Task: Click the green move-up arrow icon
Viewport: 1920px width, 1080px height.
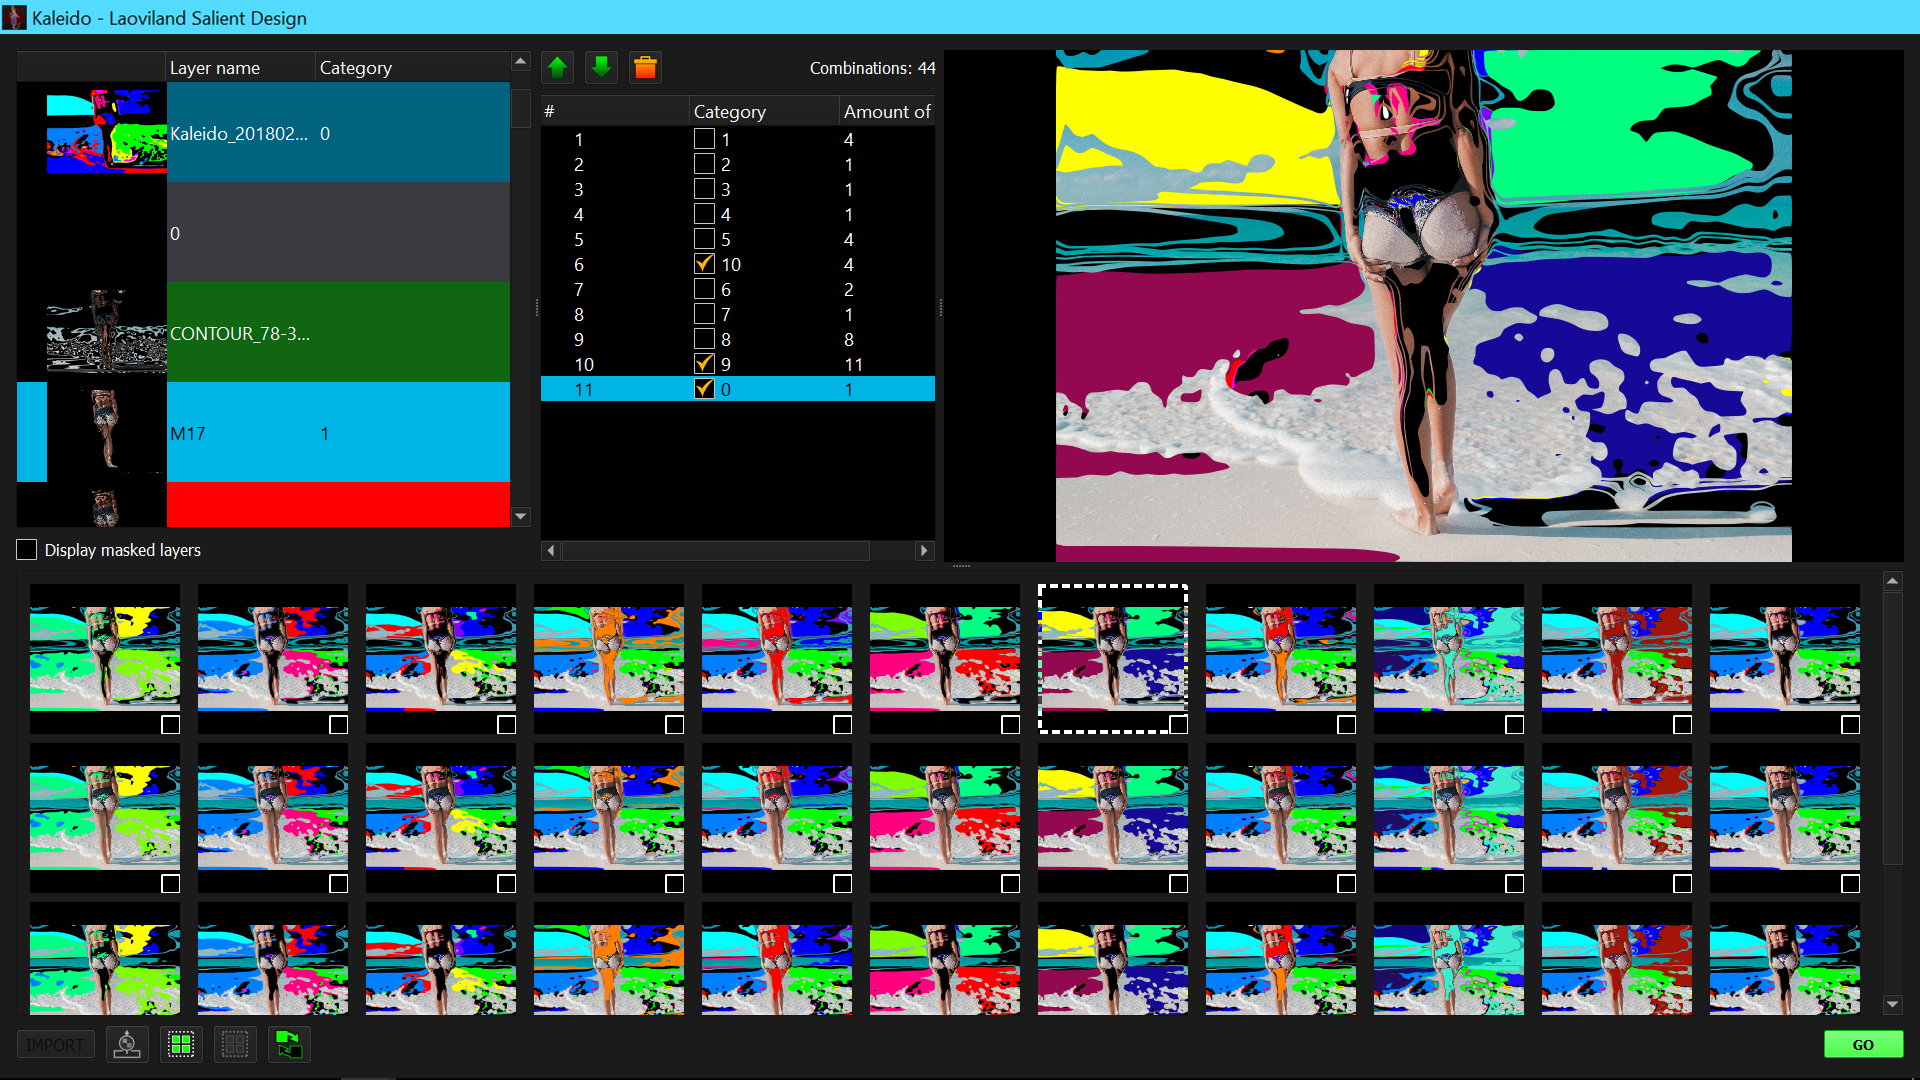Action: pos(558,68)
